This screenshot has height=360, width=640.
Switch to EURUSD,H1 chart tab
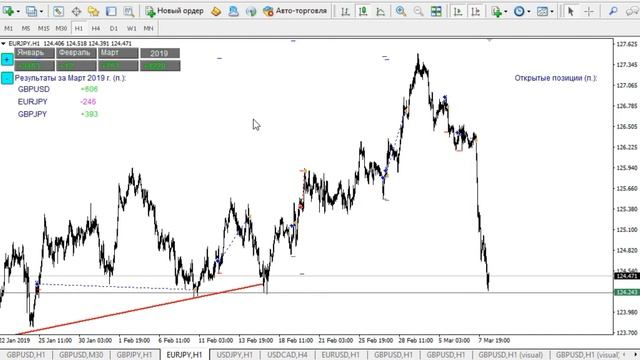(x=340, y=355)
